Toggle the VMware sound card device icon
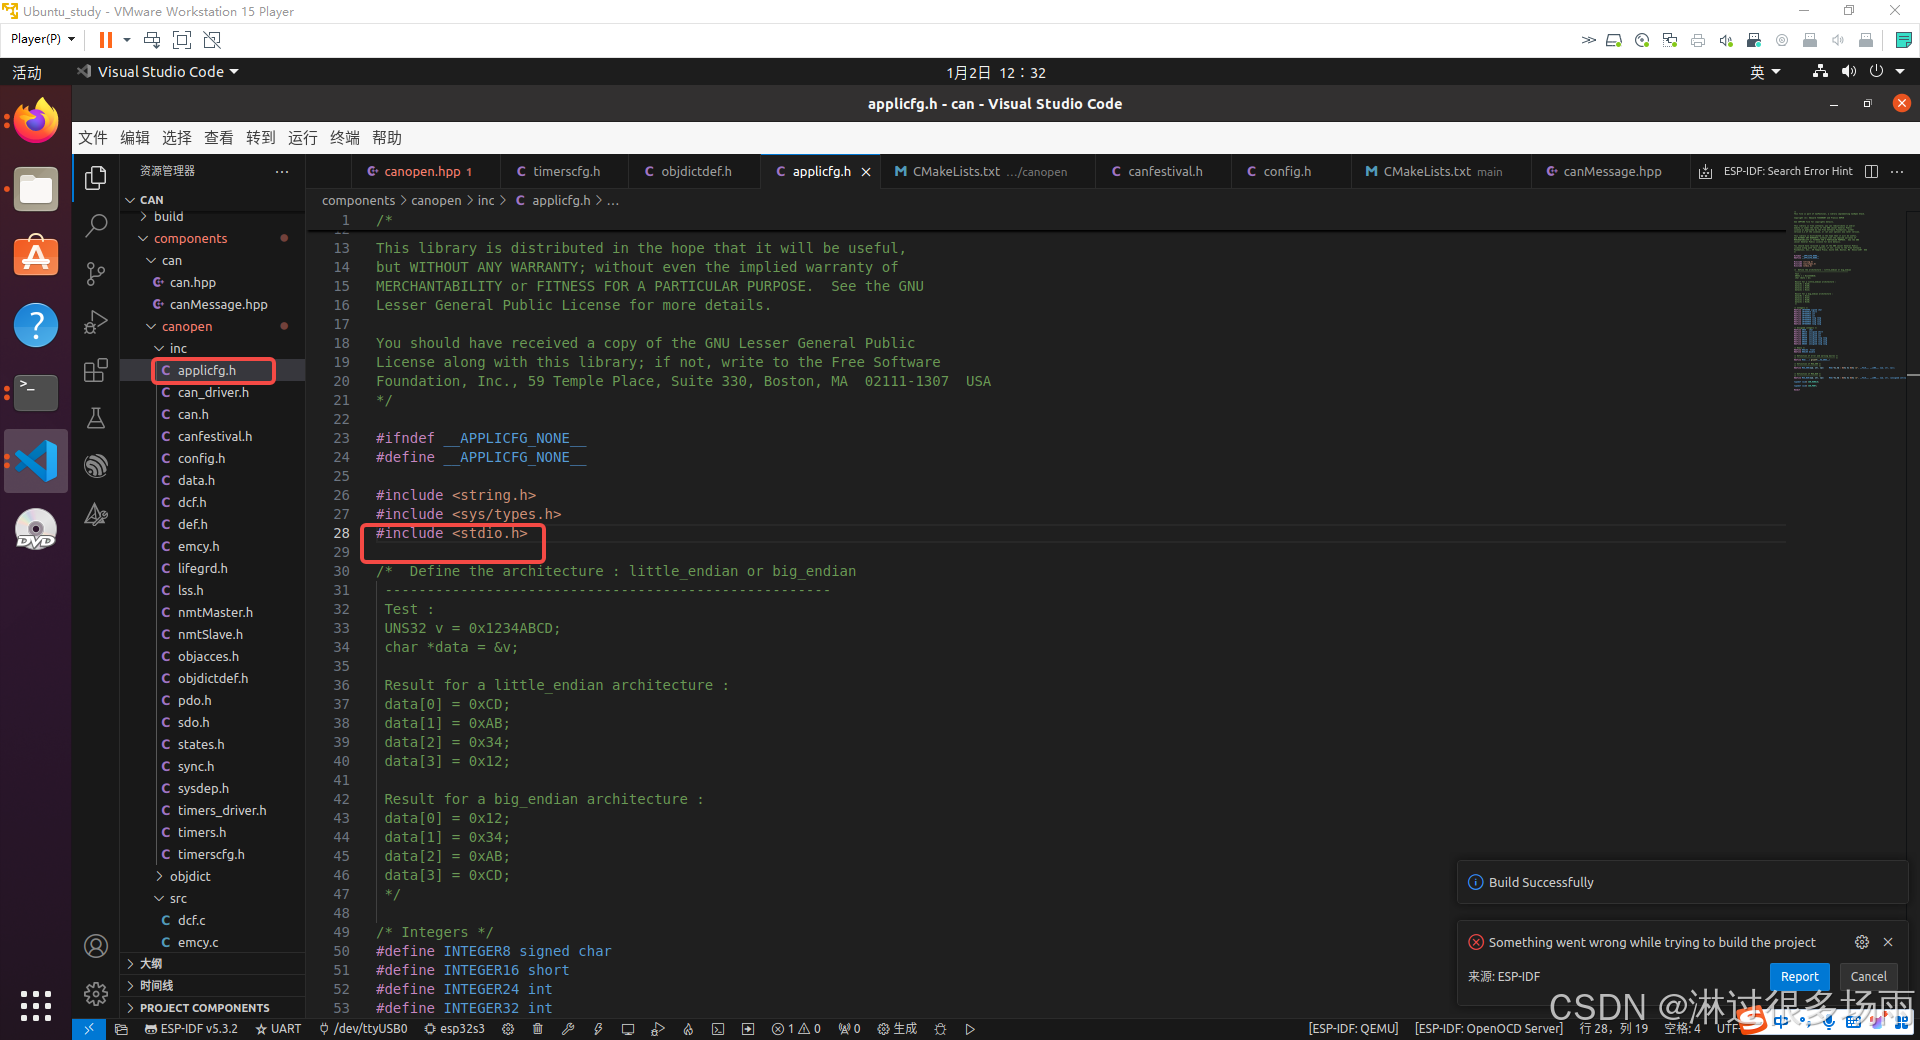The image size is (1920, 1040). click(1726, 41)
